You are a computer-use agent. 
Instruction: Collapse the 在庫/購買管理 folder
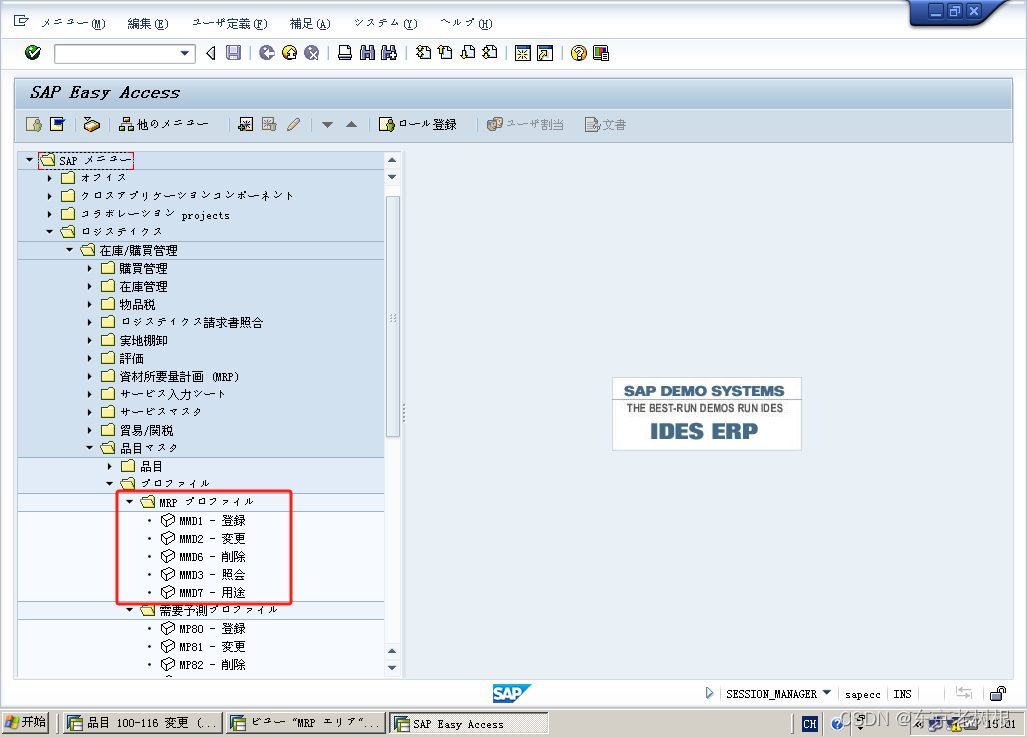click(x=69, y=249)
